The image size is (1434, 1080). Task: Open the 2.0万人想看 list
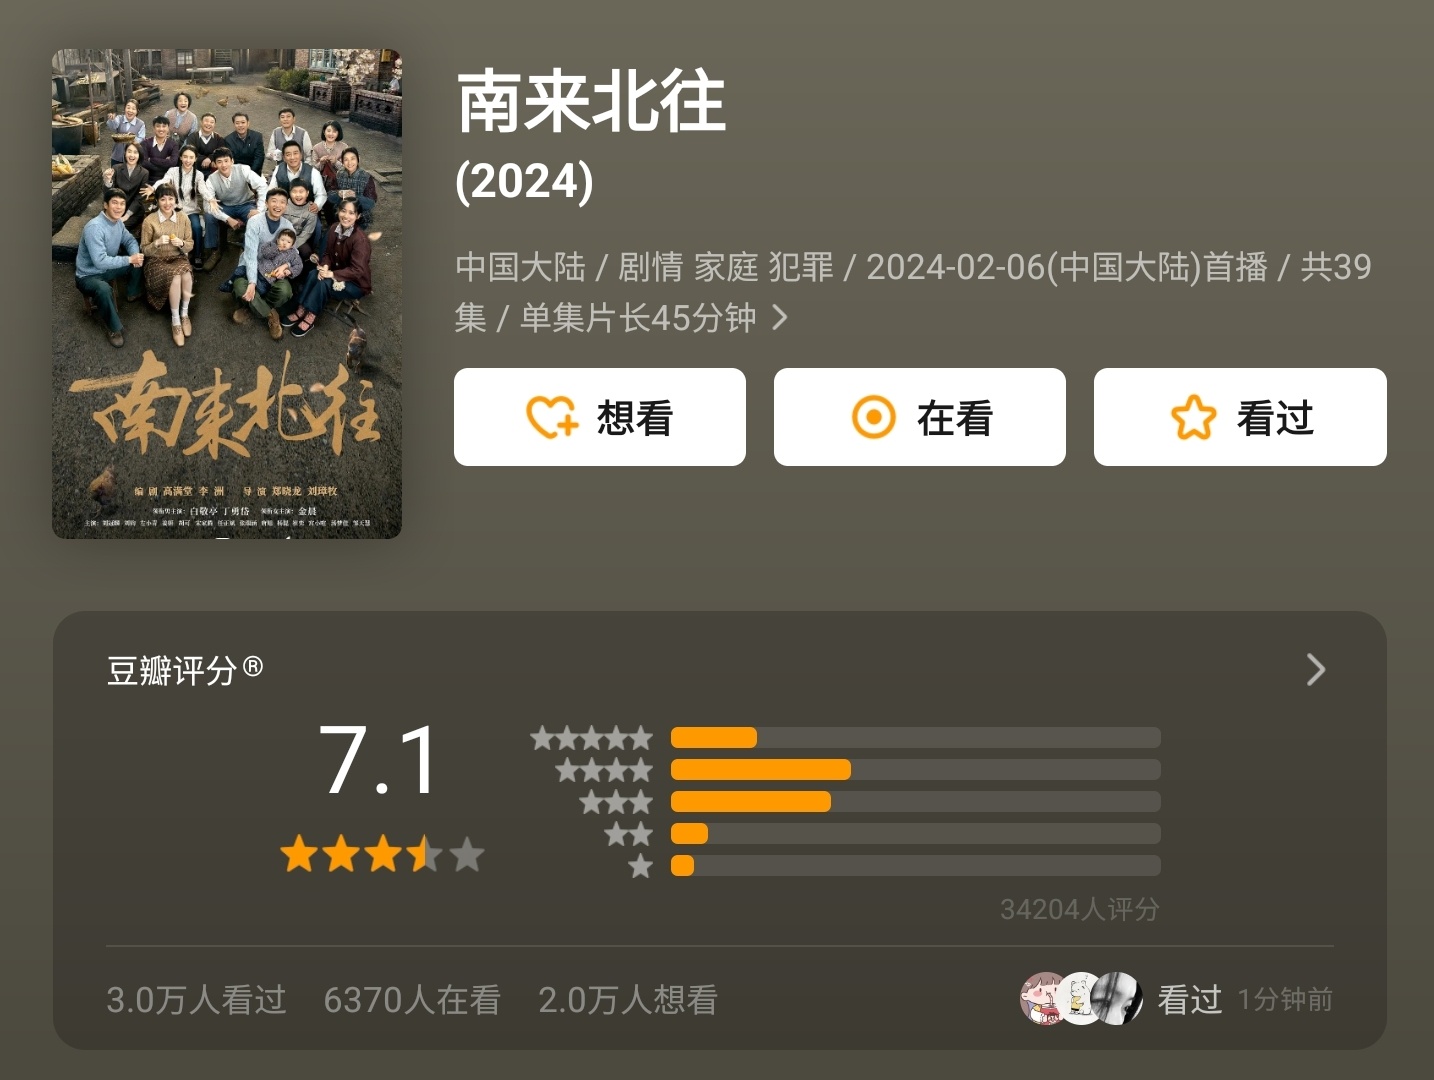point(628,999)
